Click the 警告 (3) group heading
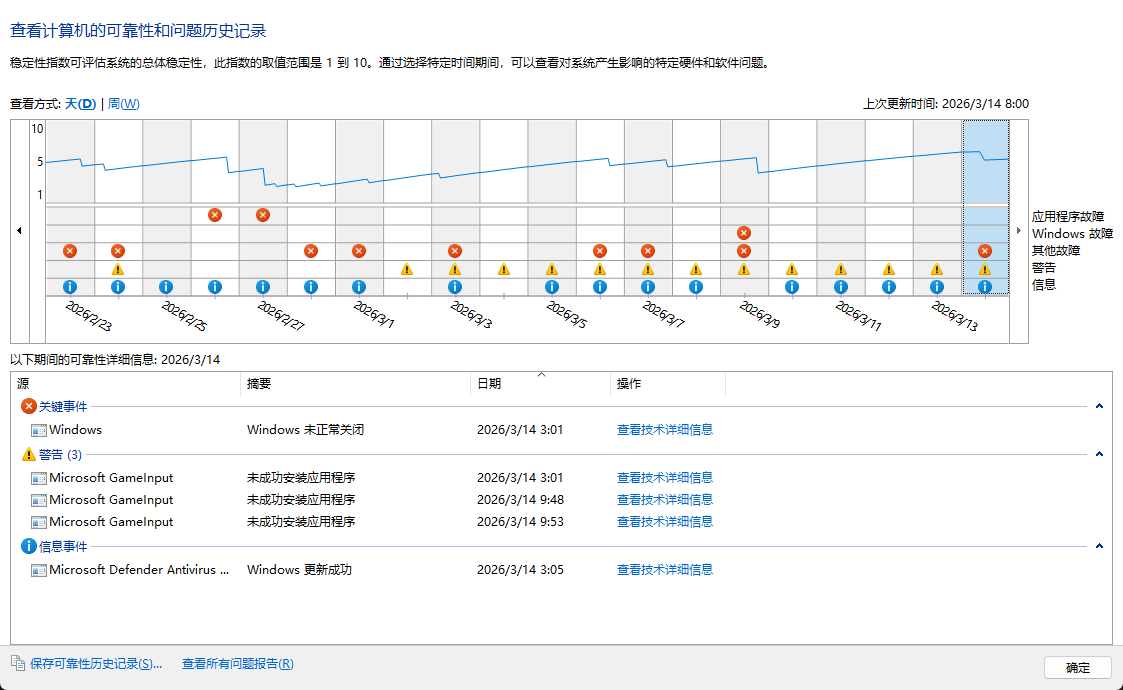 click(60, 454)
